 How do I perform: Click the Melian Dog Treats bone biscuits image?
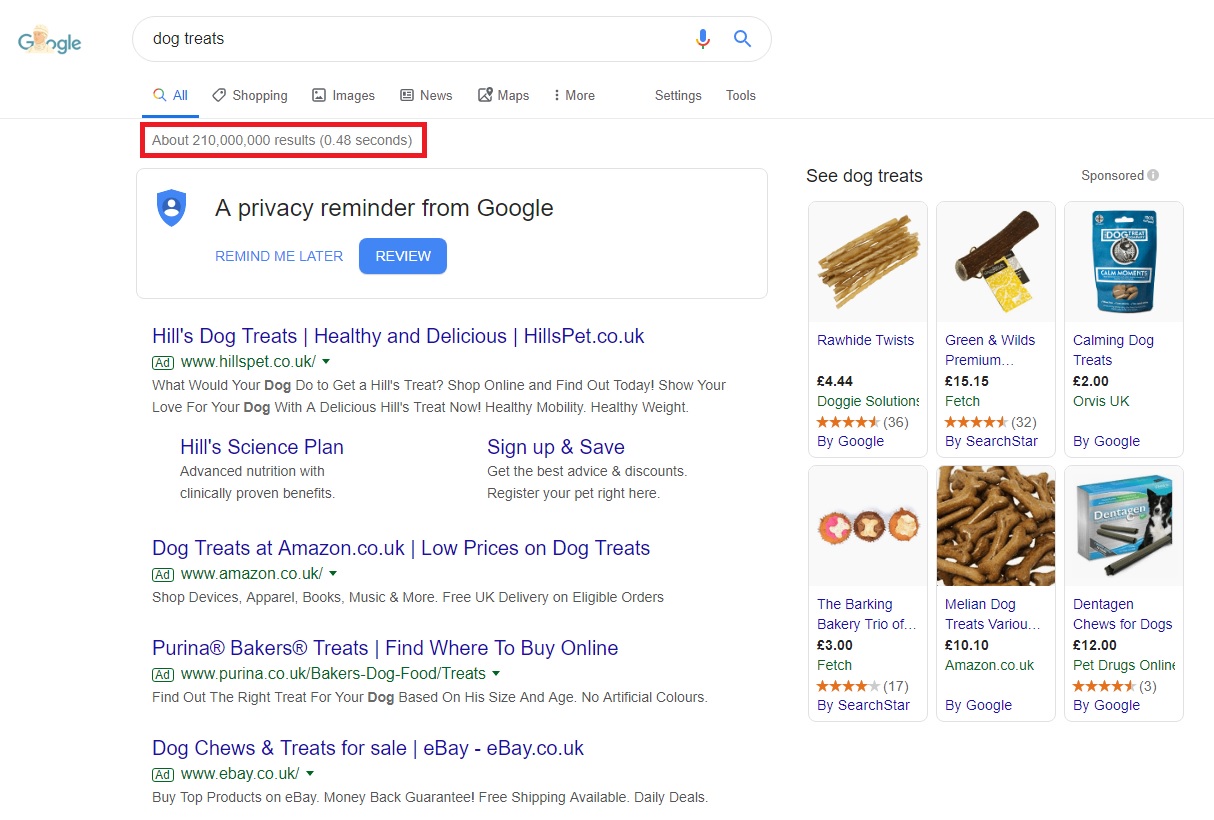click(x=996, y=526)
